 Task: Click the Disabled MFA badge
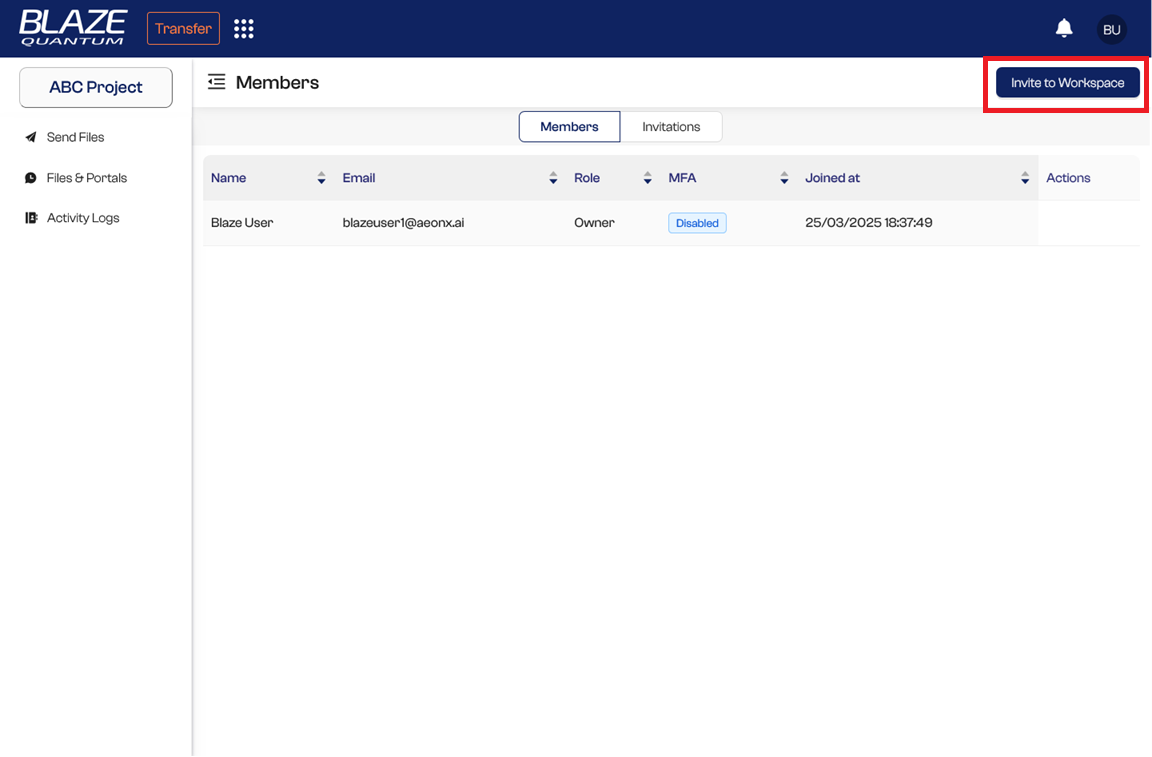(x=697, y=223)
